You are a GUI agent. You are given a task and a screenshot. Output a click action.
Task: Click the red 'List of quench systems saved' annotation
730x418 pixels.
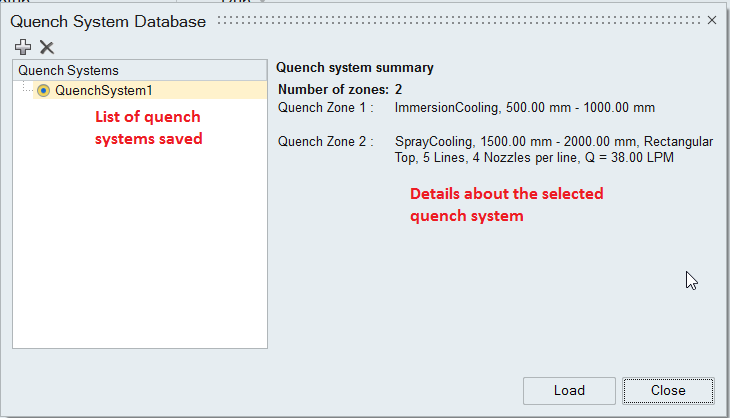149,127
